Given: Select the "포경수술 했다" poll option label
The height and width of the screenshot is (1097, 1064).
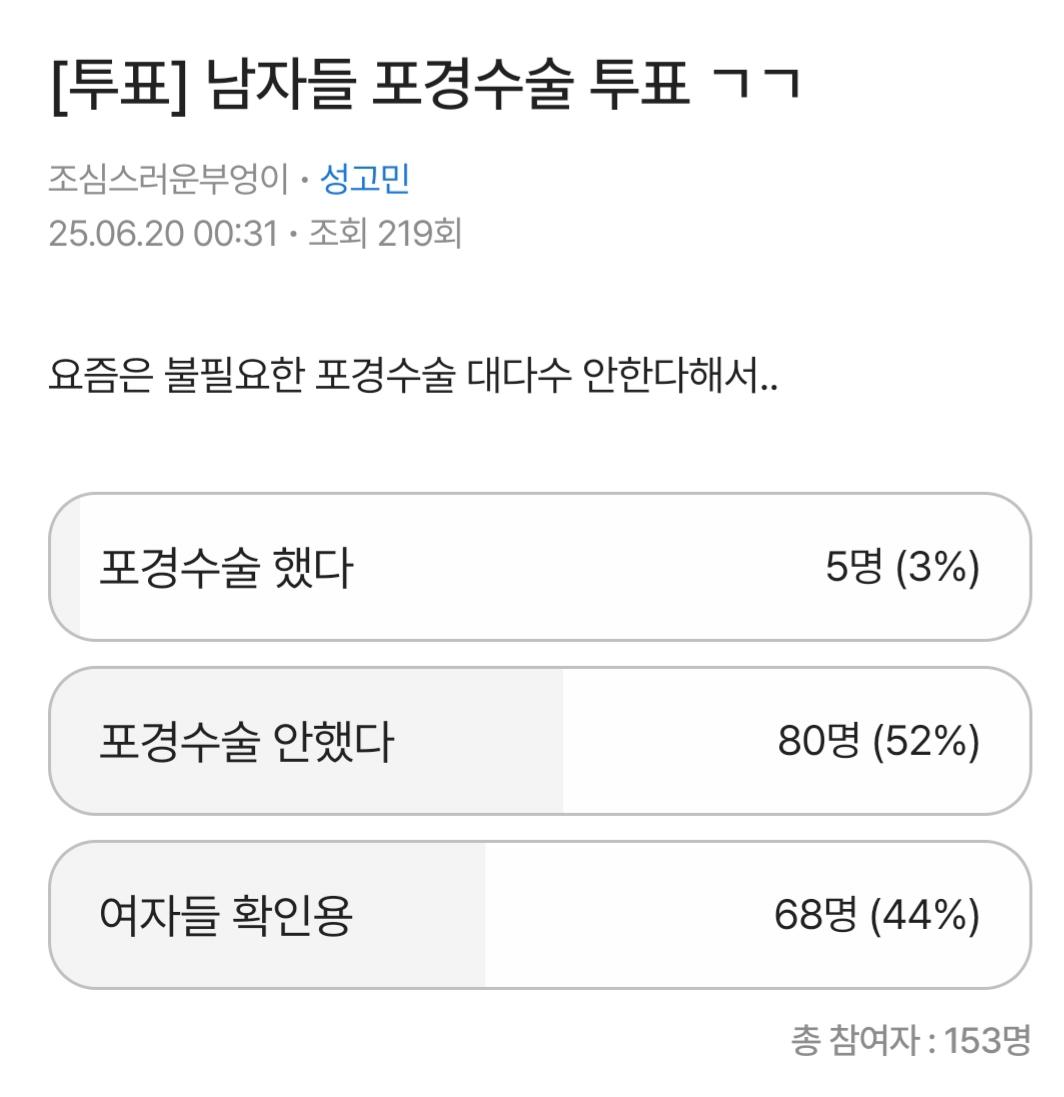Looking at the screenshot, I should 225,569.
